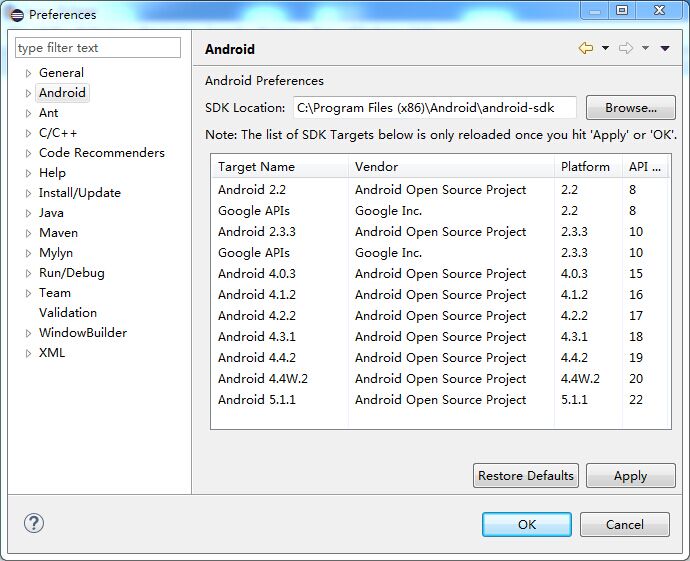690x561 pixels.
Task: Click the Apply button
Action: pos(630,476)
